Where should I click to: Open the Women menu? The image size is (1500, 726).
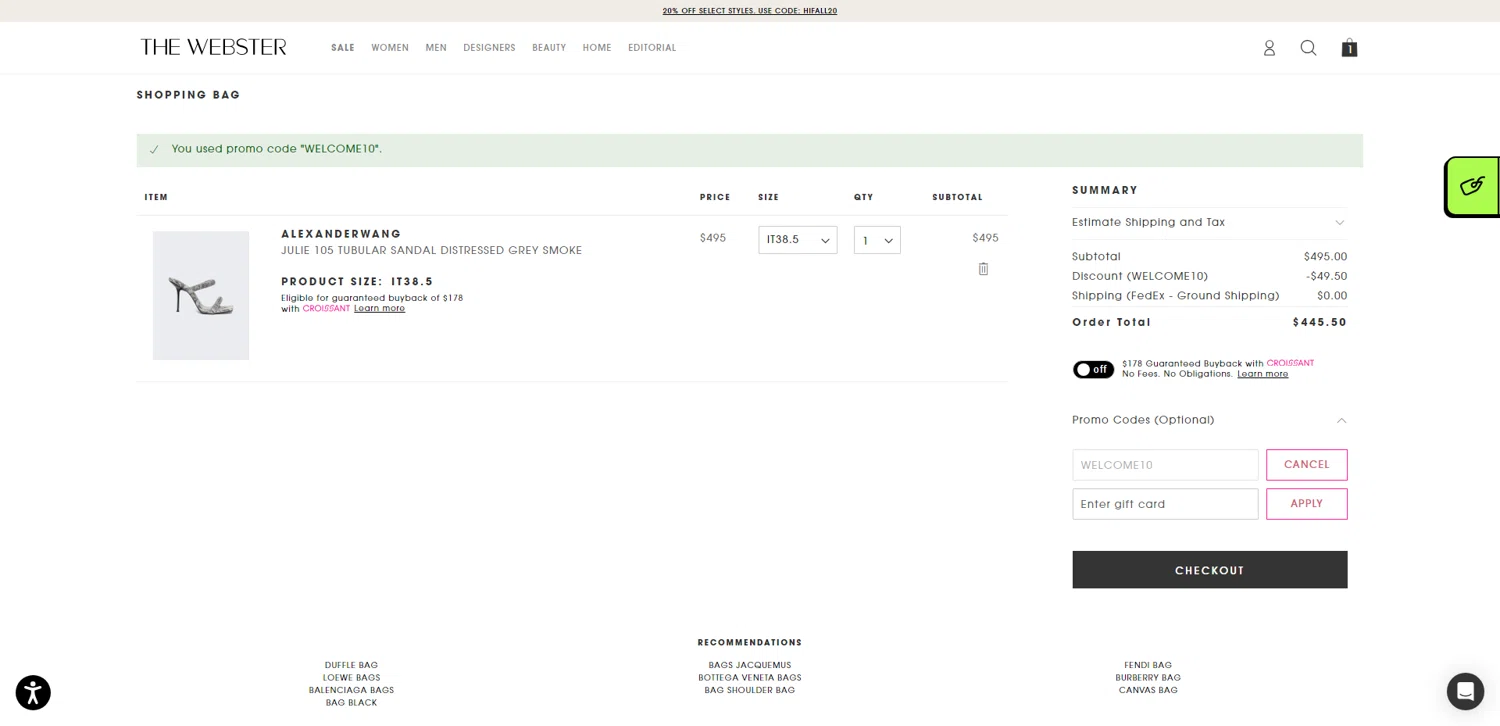(390, 48)
